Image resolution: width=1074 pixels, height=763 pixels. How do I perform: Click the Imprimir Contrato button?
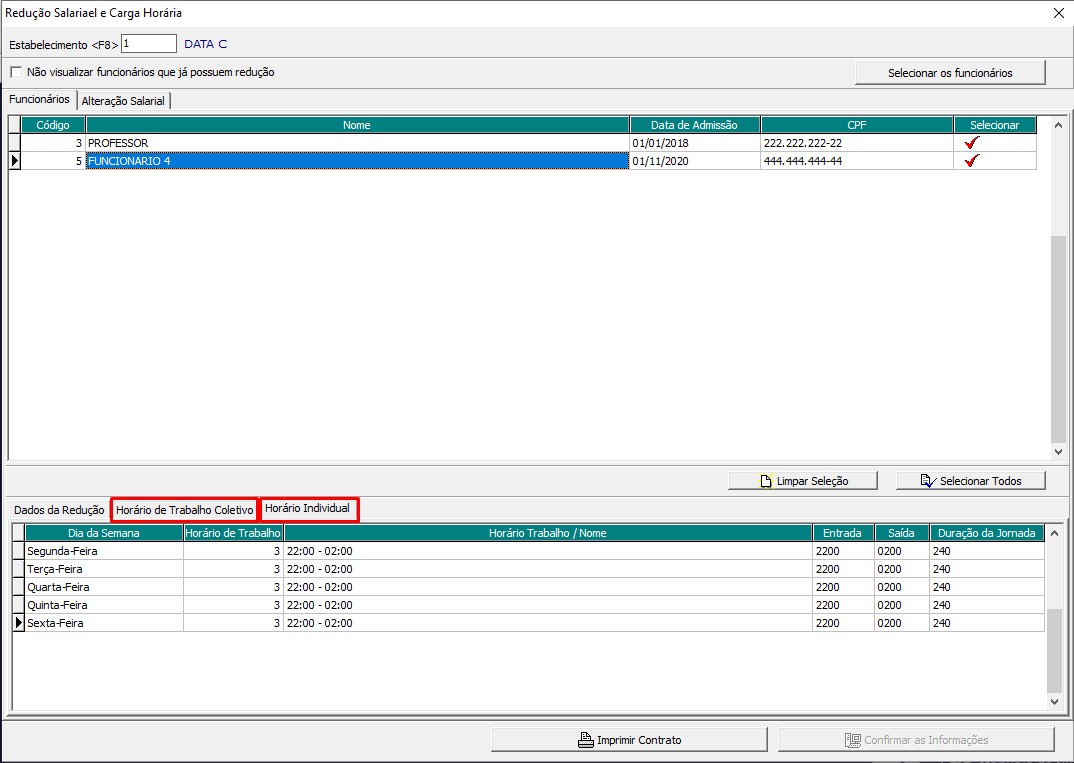(629, 740)
